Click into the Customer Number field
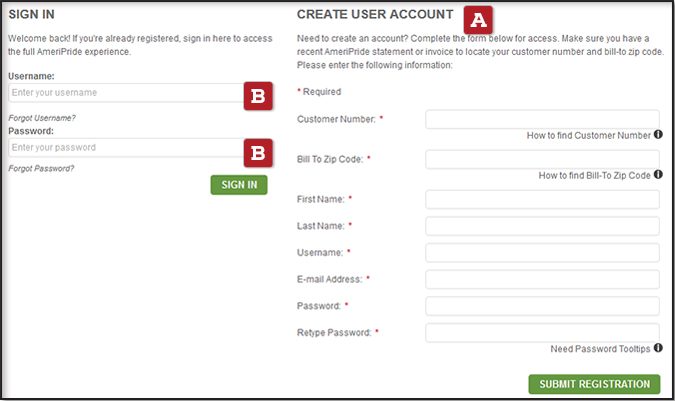This screenshot has width=675, height=401. point(542,119)
